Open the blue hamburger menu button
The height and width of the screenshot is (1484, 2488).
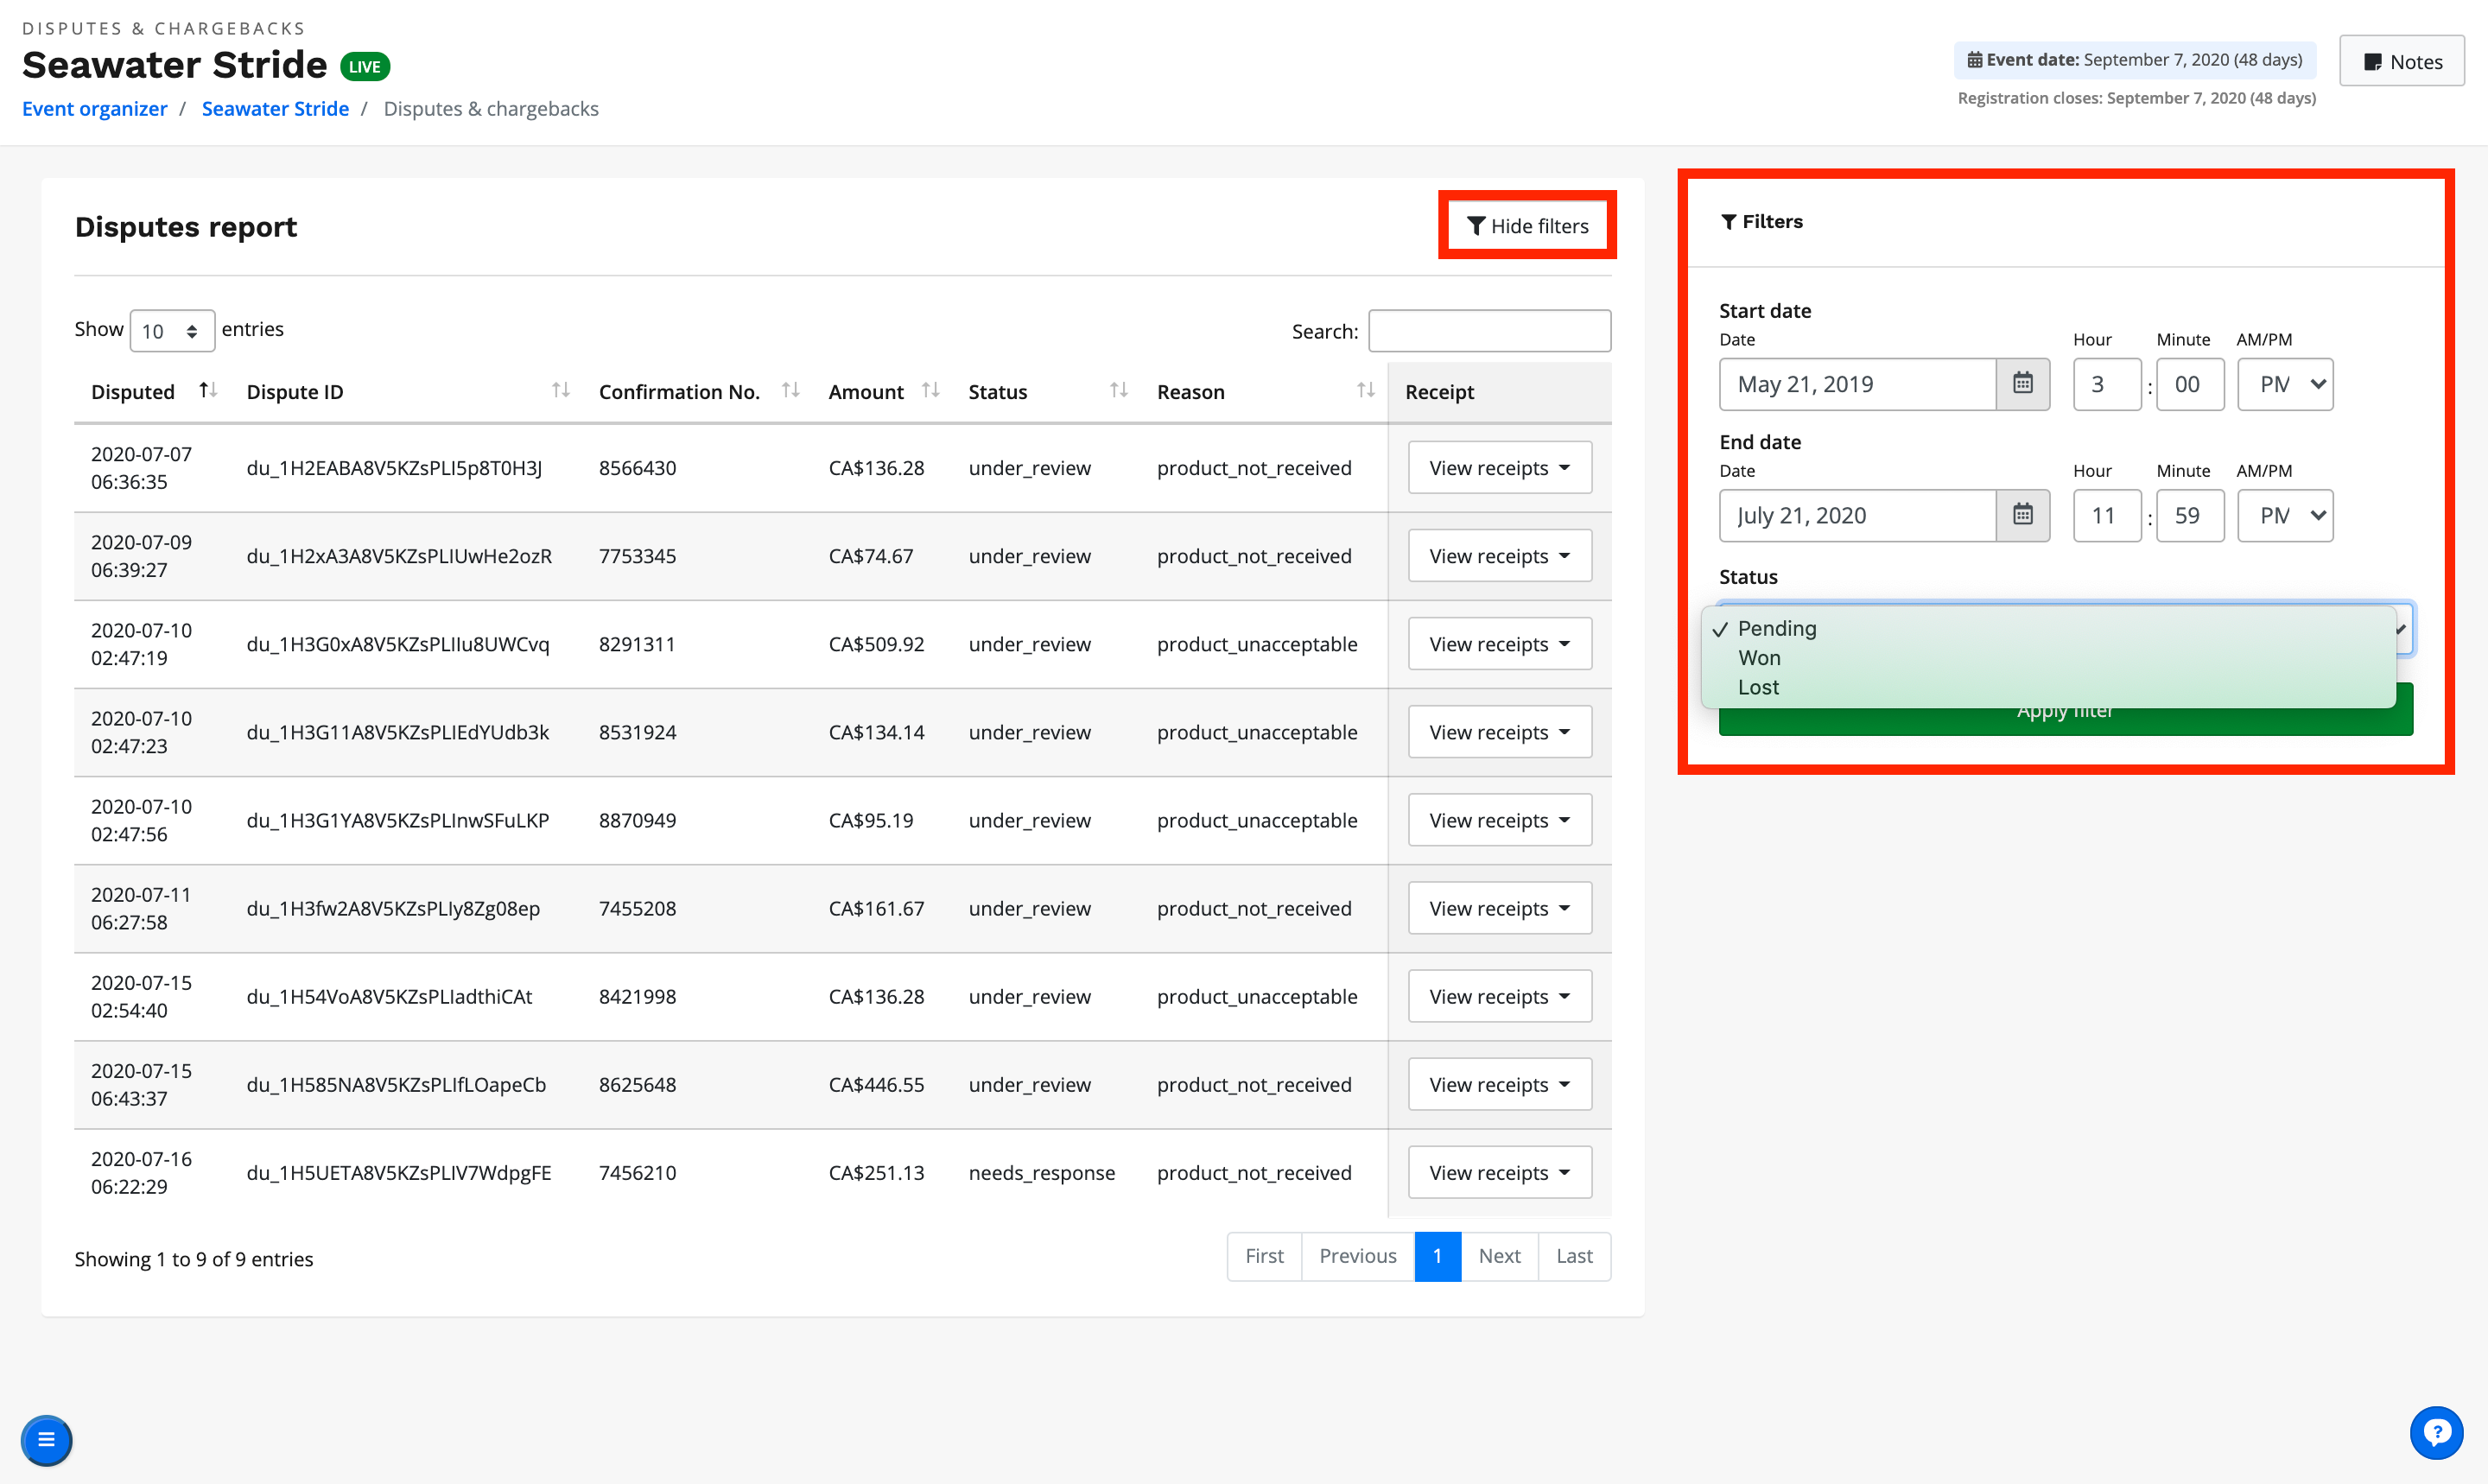pos(46,1440)
